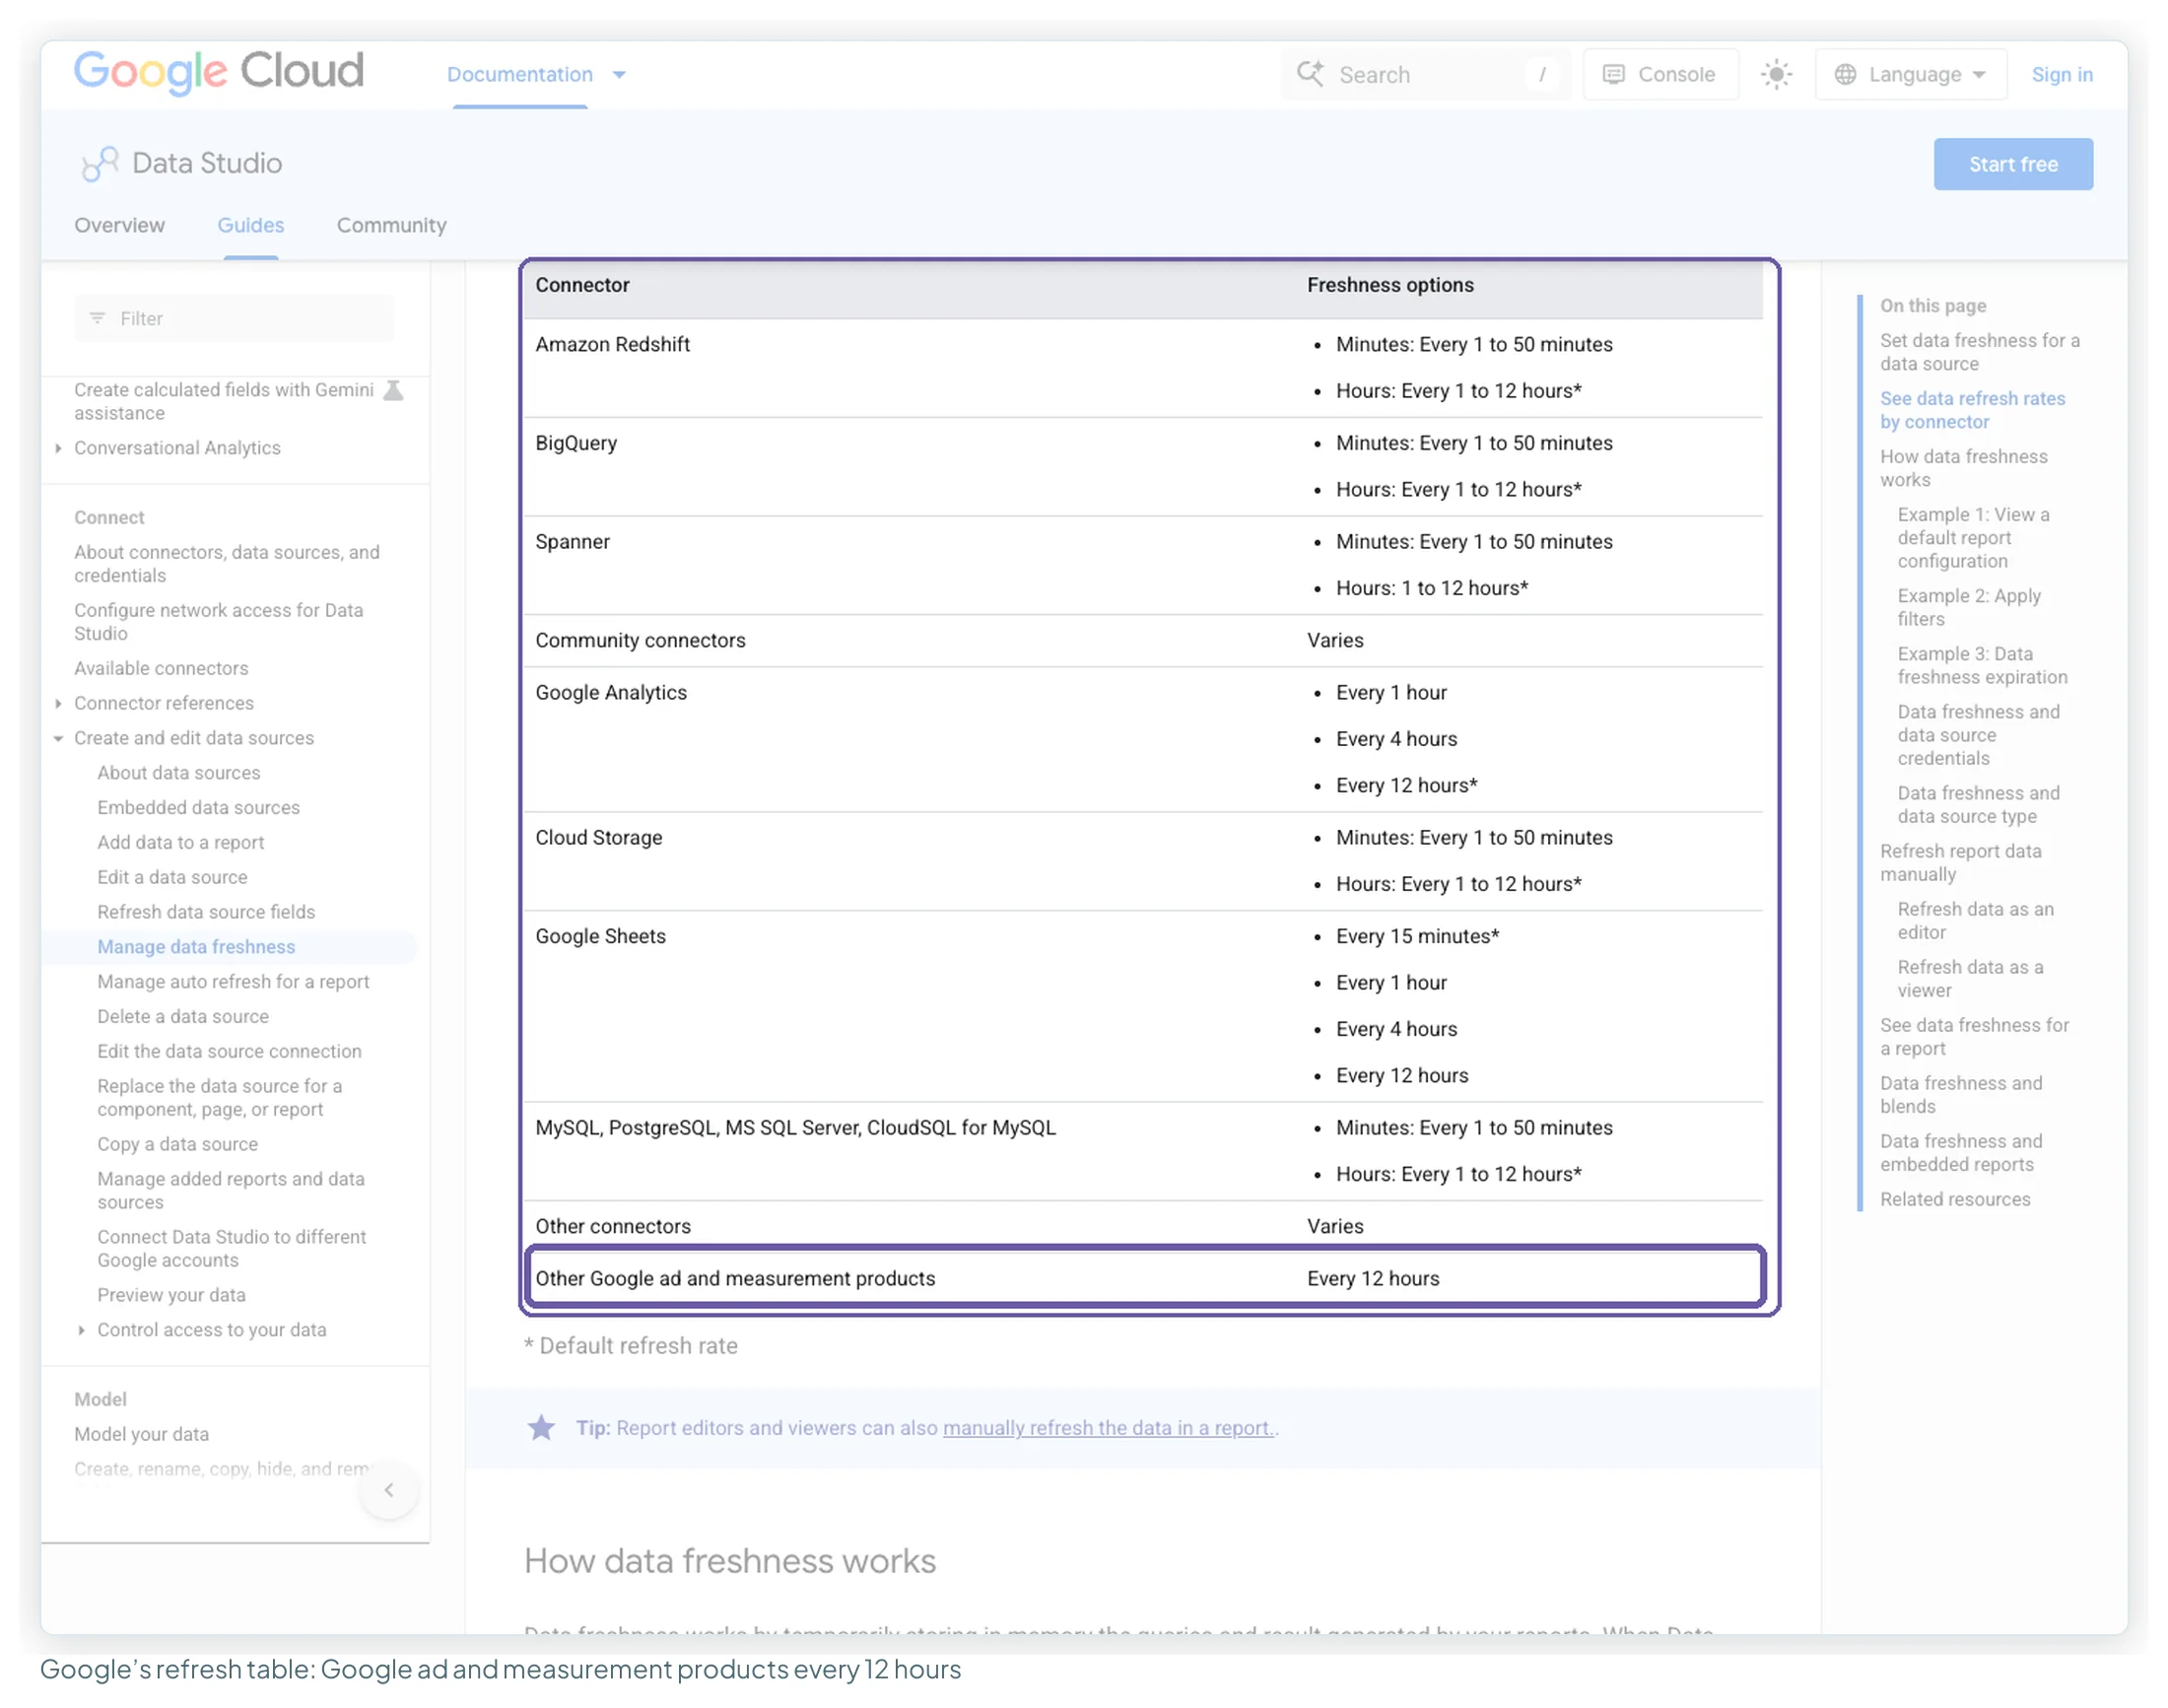2168x1708 pixels.
Task: Click the Start free button
Action: click(2012, 164)
